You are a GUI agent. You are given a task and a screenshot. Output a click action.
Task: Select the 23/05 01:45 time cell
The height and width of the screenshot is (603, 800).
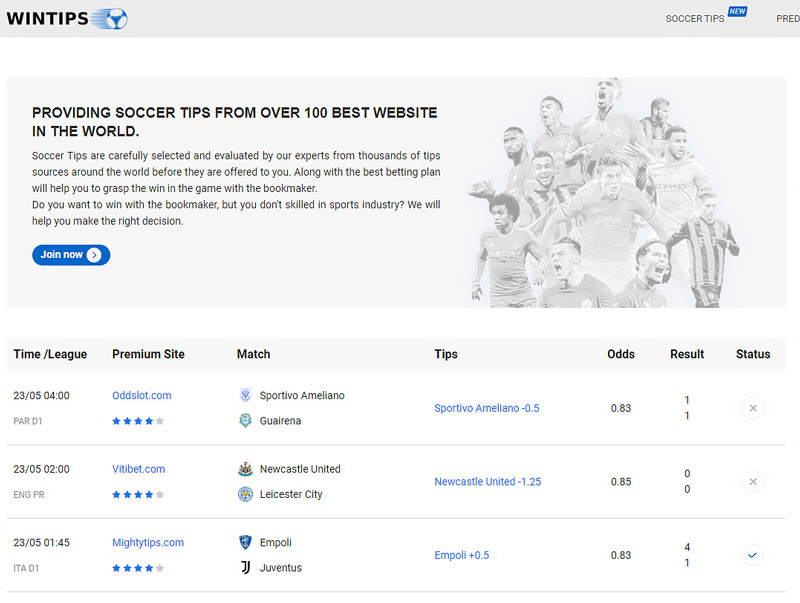[x=41, y=542]
